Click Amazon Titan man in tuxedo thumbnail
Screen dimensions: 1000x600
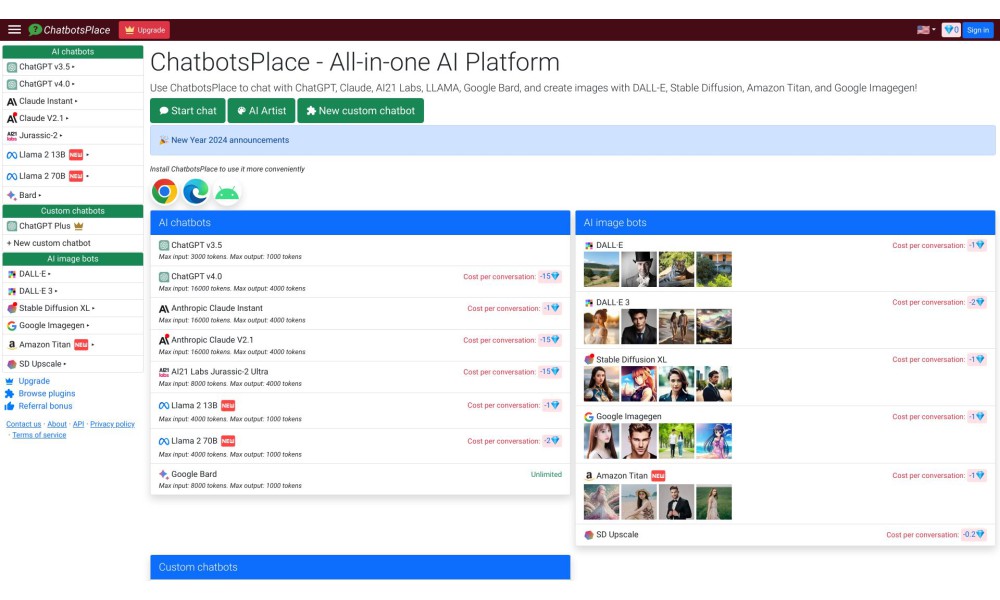tap(676, 502)
